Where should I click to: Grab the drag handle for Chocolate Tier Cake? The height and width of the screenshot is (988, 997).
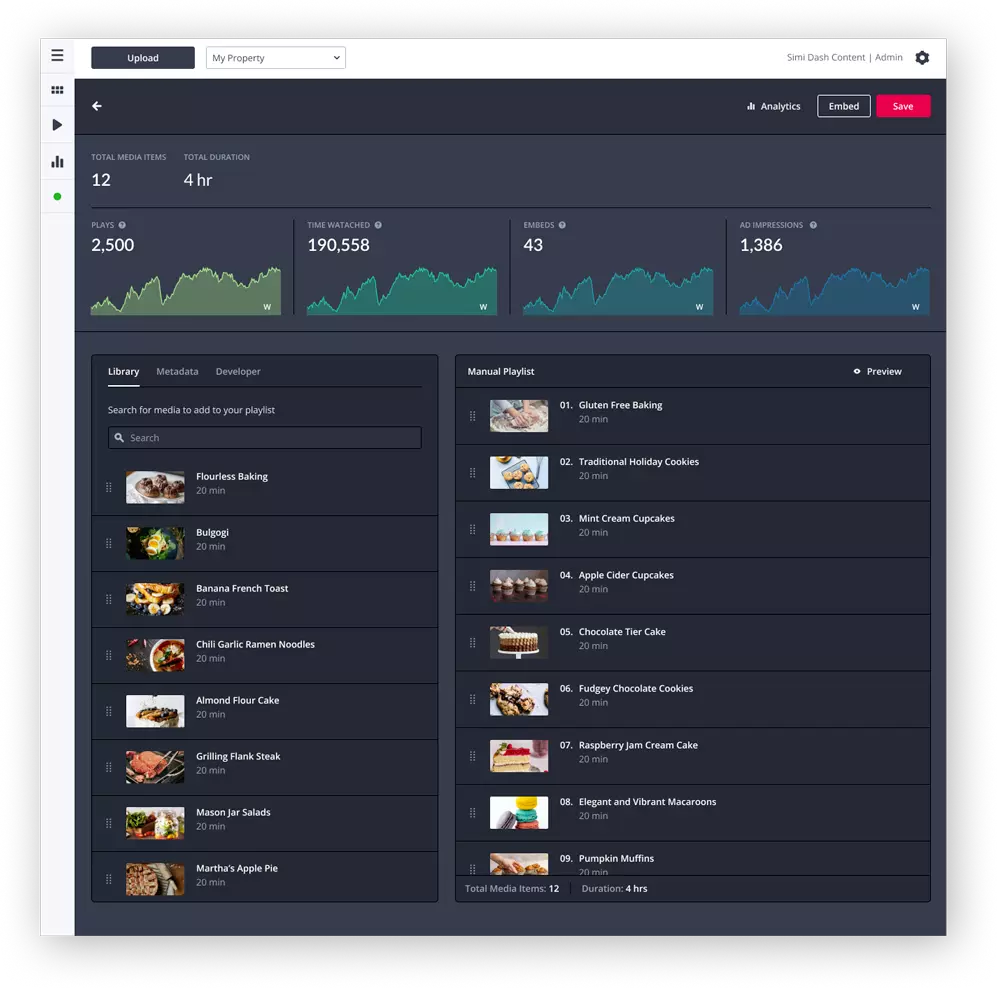pos(472,642)
